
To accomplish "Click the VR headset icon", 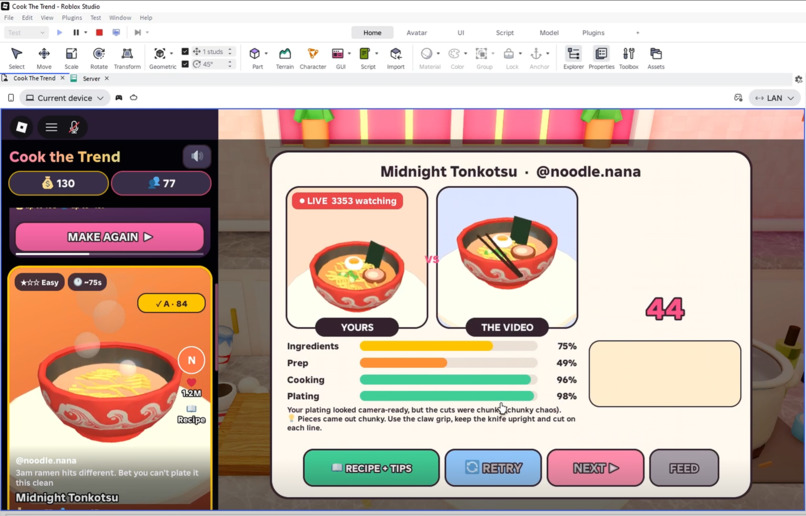I will [134, 98].
